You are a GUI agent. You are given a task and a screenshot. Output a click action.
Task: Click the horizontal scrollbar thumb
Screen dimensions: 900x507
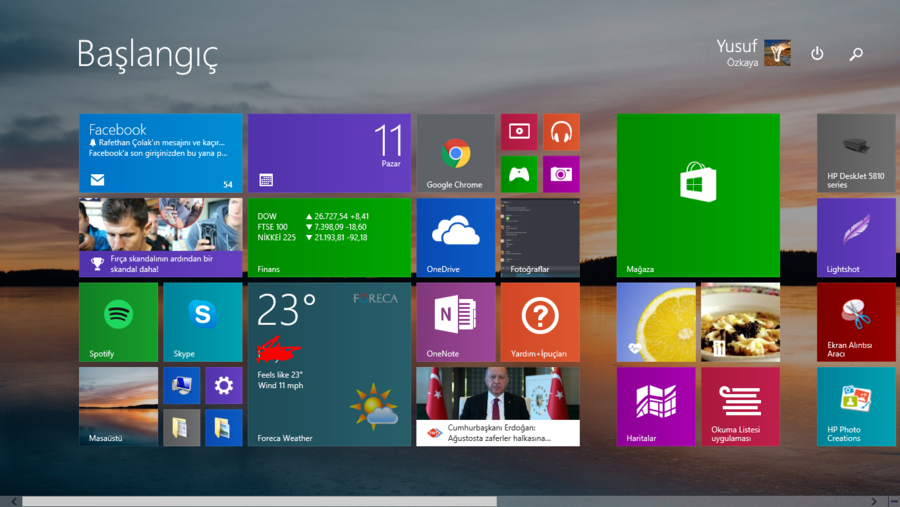pos(259,501)
